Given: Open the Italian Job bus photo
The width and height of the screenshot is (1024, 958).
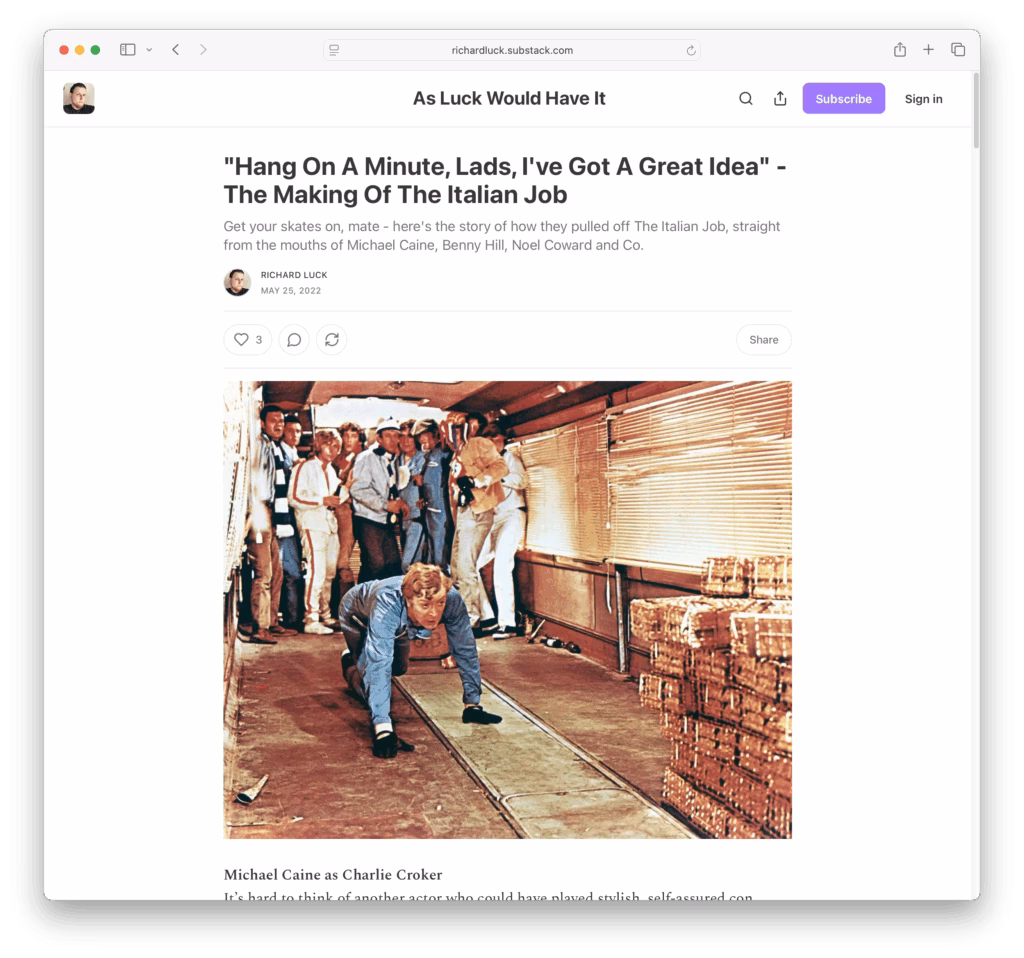Looking at the screenshot, I should pos(507,610).
